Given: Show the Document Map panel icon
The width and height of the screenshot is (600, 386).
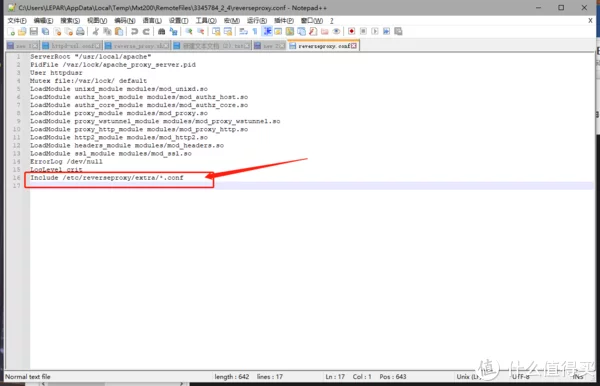Looking at the screenshot, I should 290,32.
